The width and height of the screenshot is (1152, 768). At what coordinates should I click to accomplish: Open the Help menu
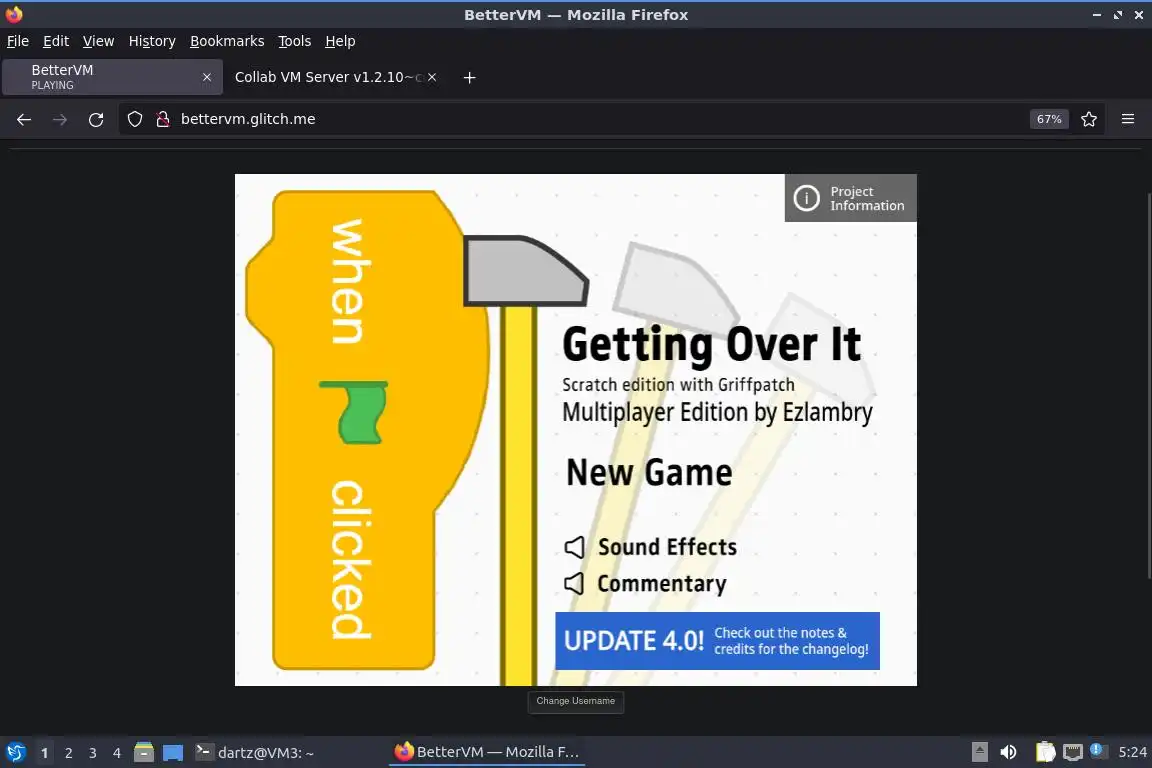340,41
